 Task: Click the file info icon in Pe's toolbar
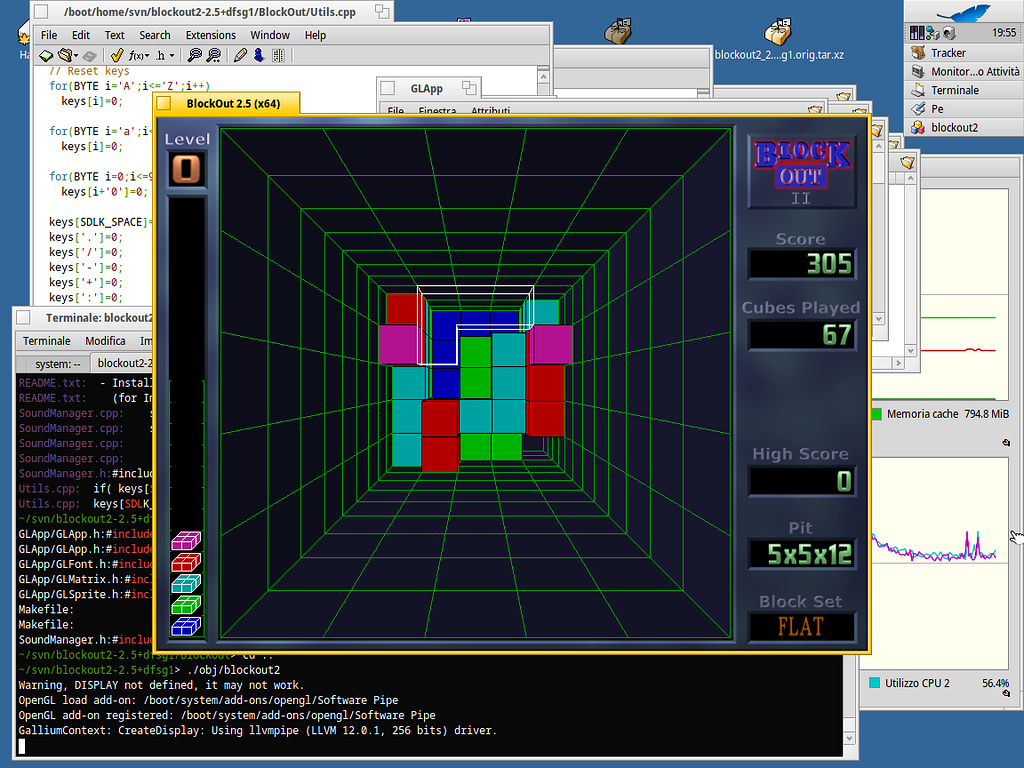pos(279,55)
